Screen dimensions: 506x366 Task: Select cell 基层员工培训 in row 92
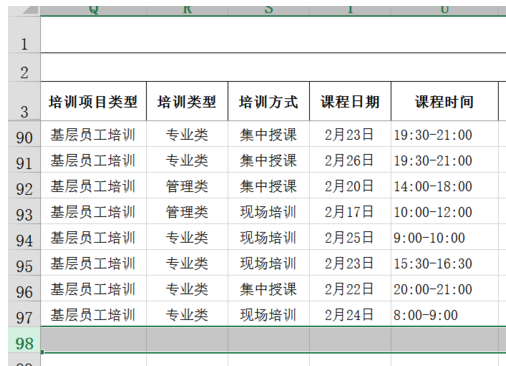pyautogui.click(x=93, y=185)
